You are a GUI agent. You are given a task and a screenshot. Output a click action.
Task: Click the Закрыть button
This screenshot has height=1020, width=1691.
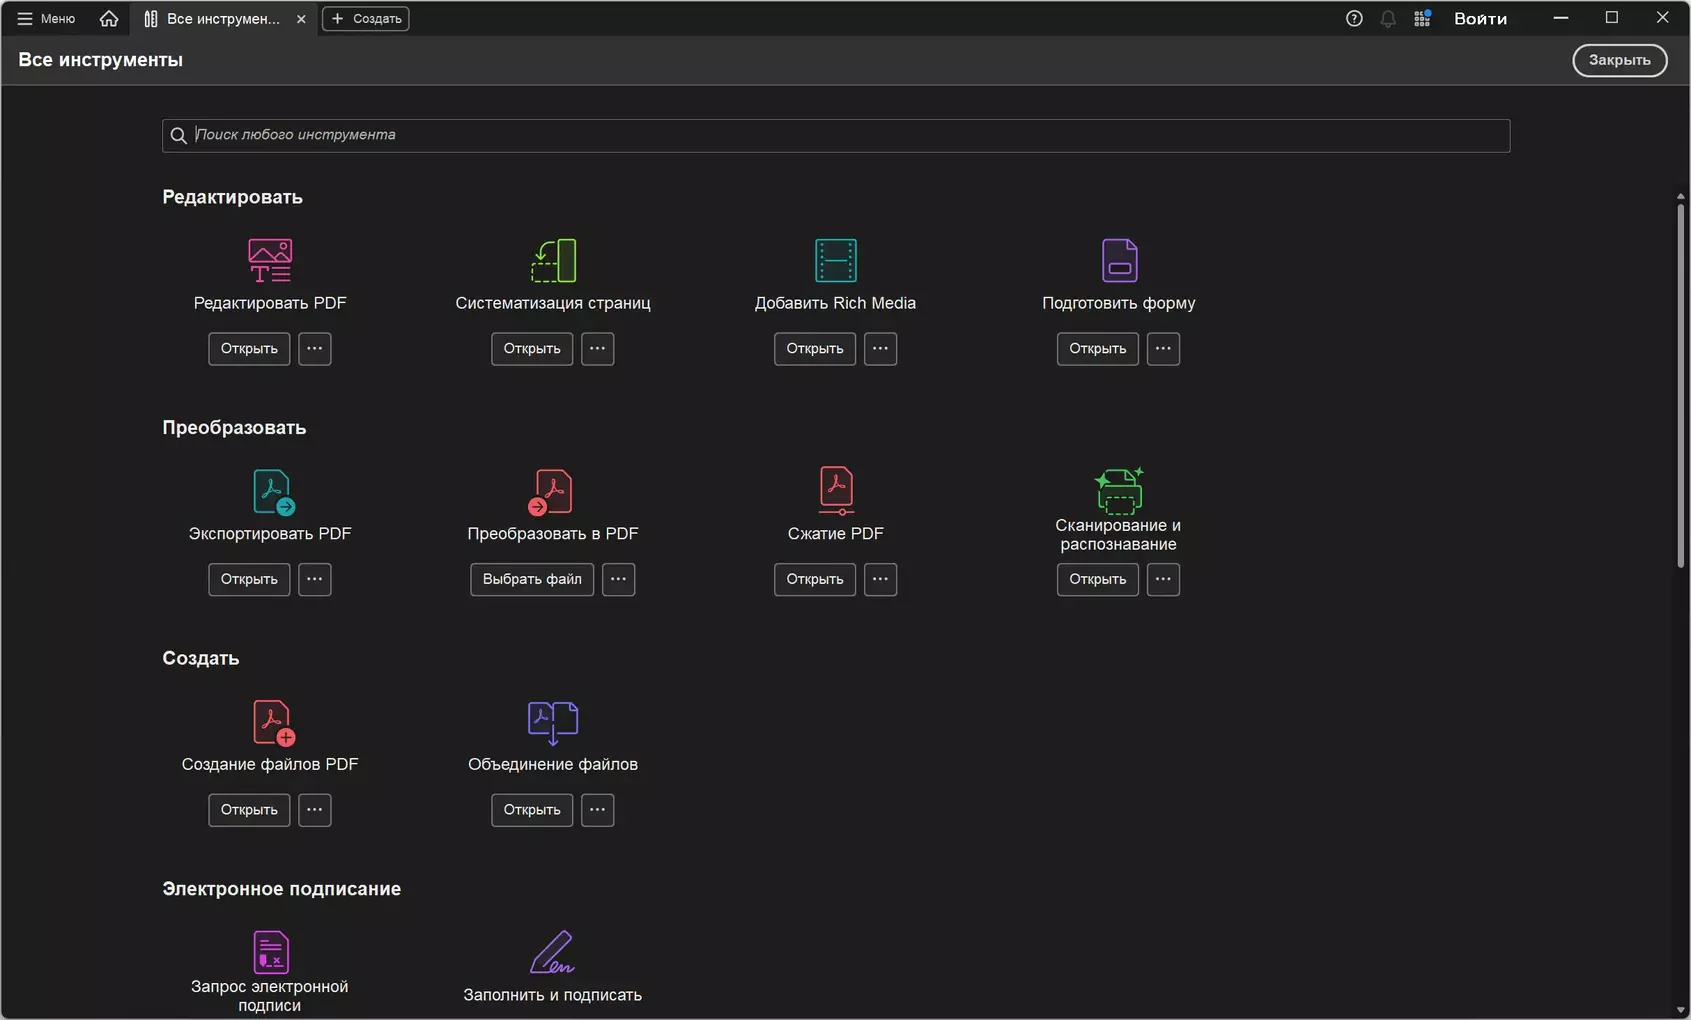point(1619,60)
